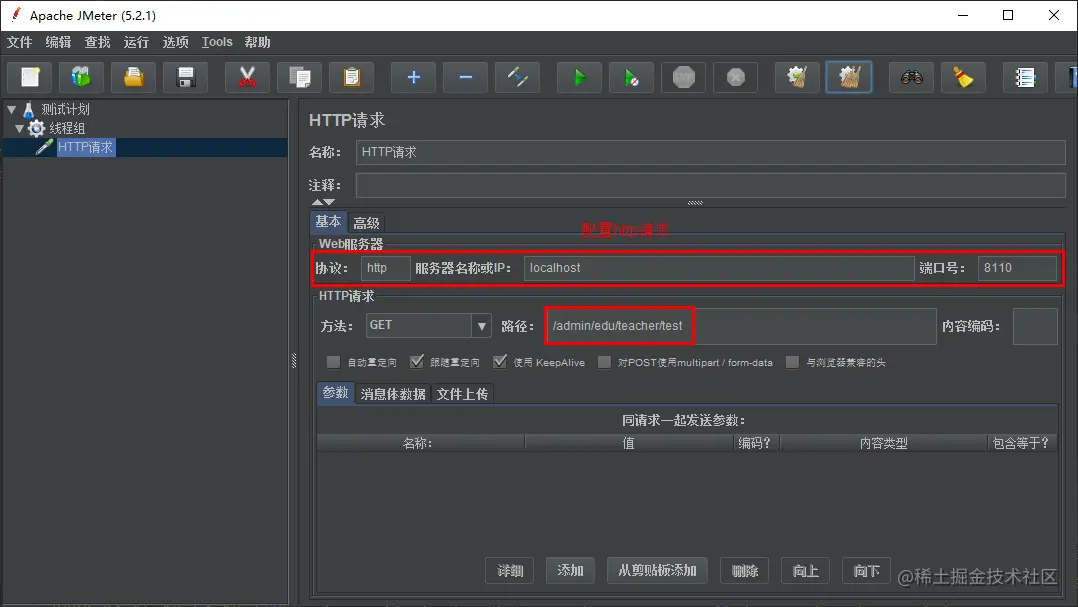Enable the auto-redirect checkbox
1078x607 pixels.
tap(333, 362)
